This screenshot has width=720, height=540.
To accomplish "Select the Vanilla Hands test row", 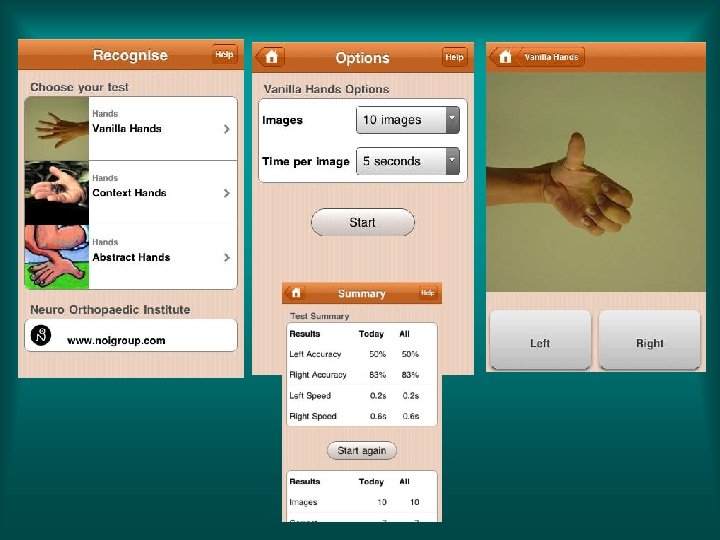I will [131, 129].
